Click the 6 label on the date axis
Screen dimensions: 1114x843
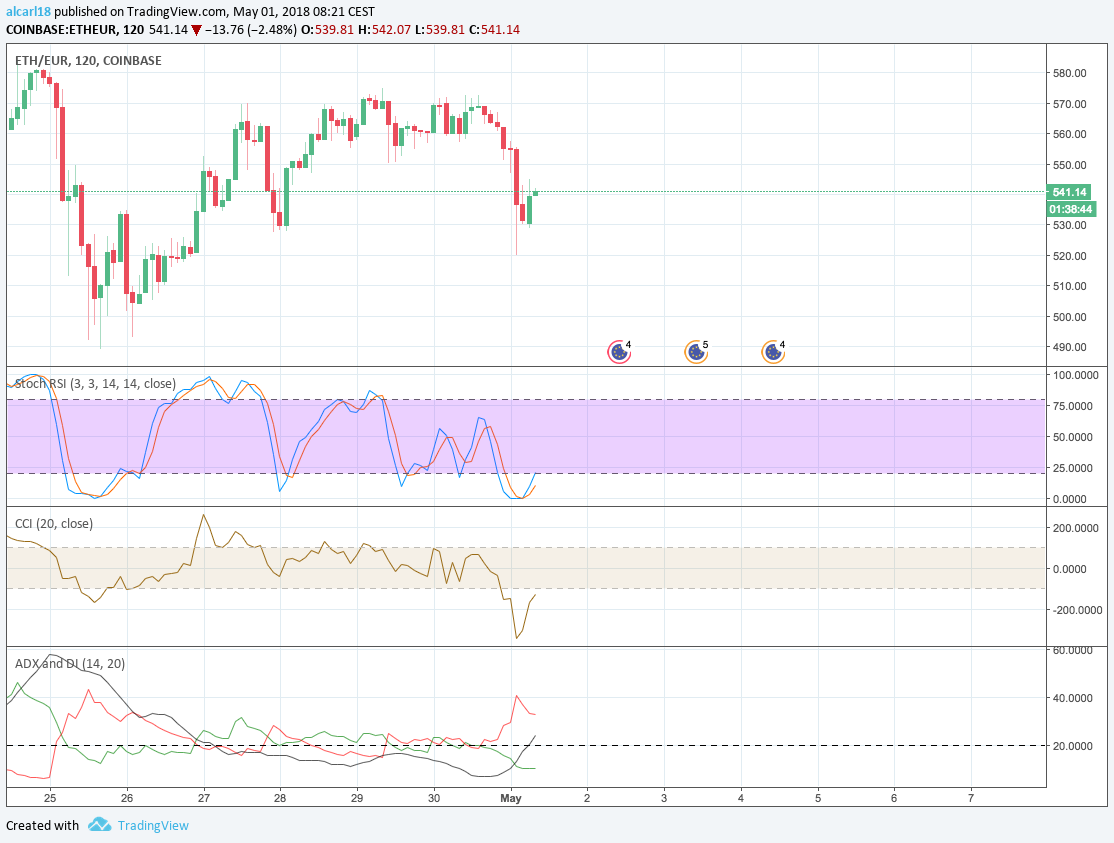(x=894, y=798)
